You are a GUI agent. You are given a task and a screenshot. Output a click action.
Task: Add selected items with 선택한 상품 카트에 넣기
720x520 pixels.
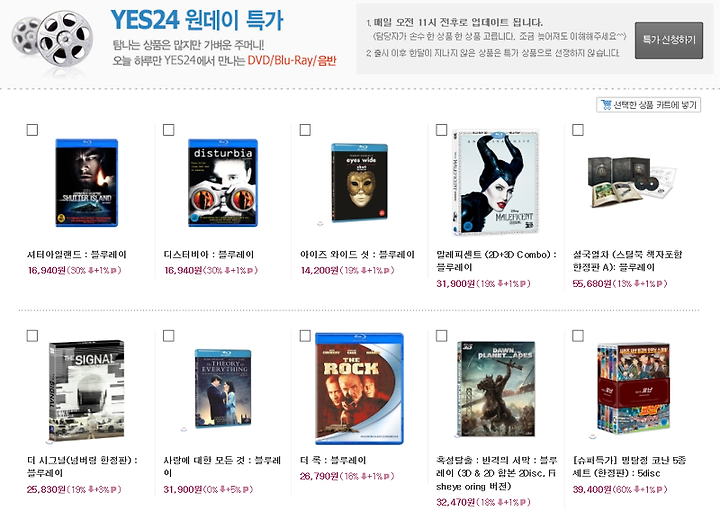point(648,105)
